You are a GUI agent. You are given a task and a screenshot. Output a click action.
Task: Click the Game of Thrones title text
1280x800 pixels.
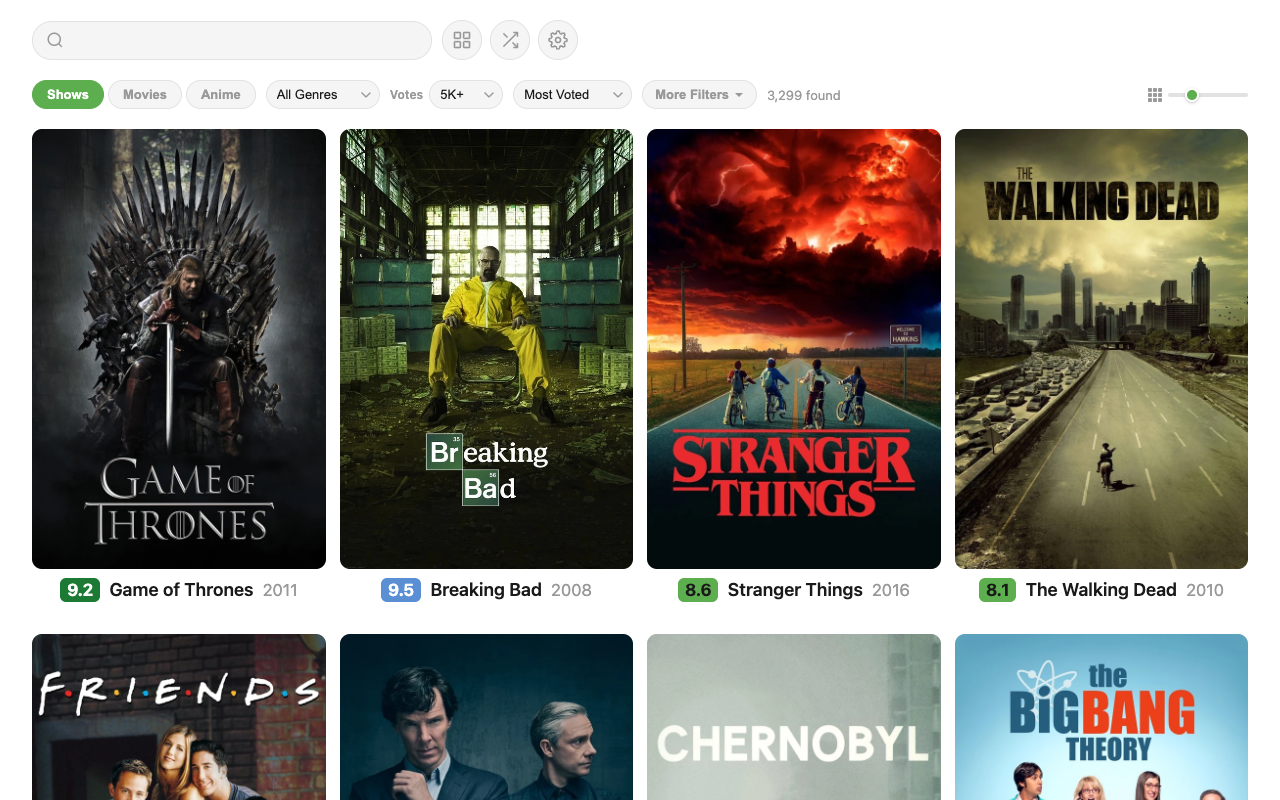click(x=181, y=590)
